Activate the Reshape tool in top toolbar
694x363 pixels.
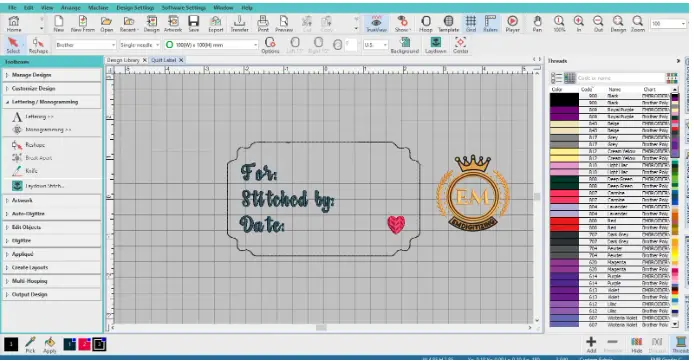point(39,45)
